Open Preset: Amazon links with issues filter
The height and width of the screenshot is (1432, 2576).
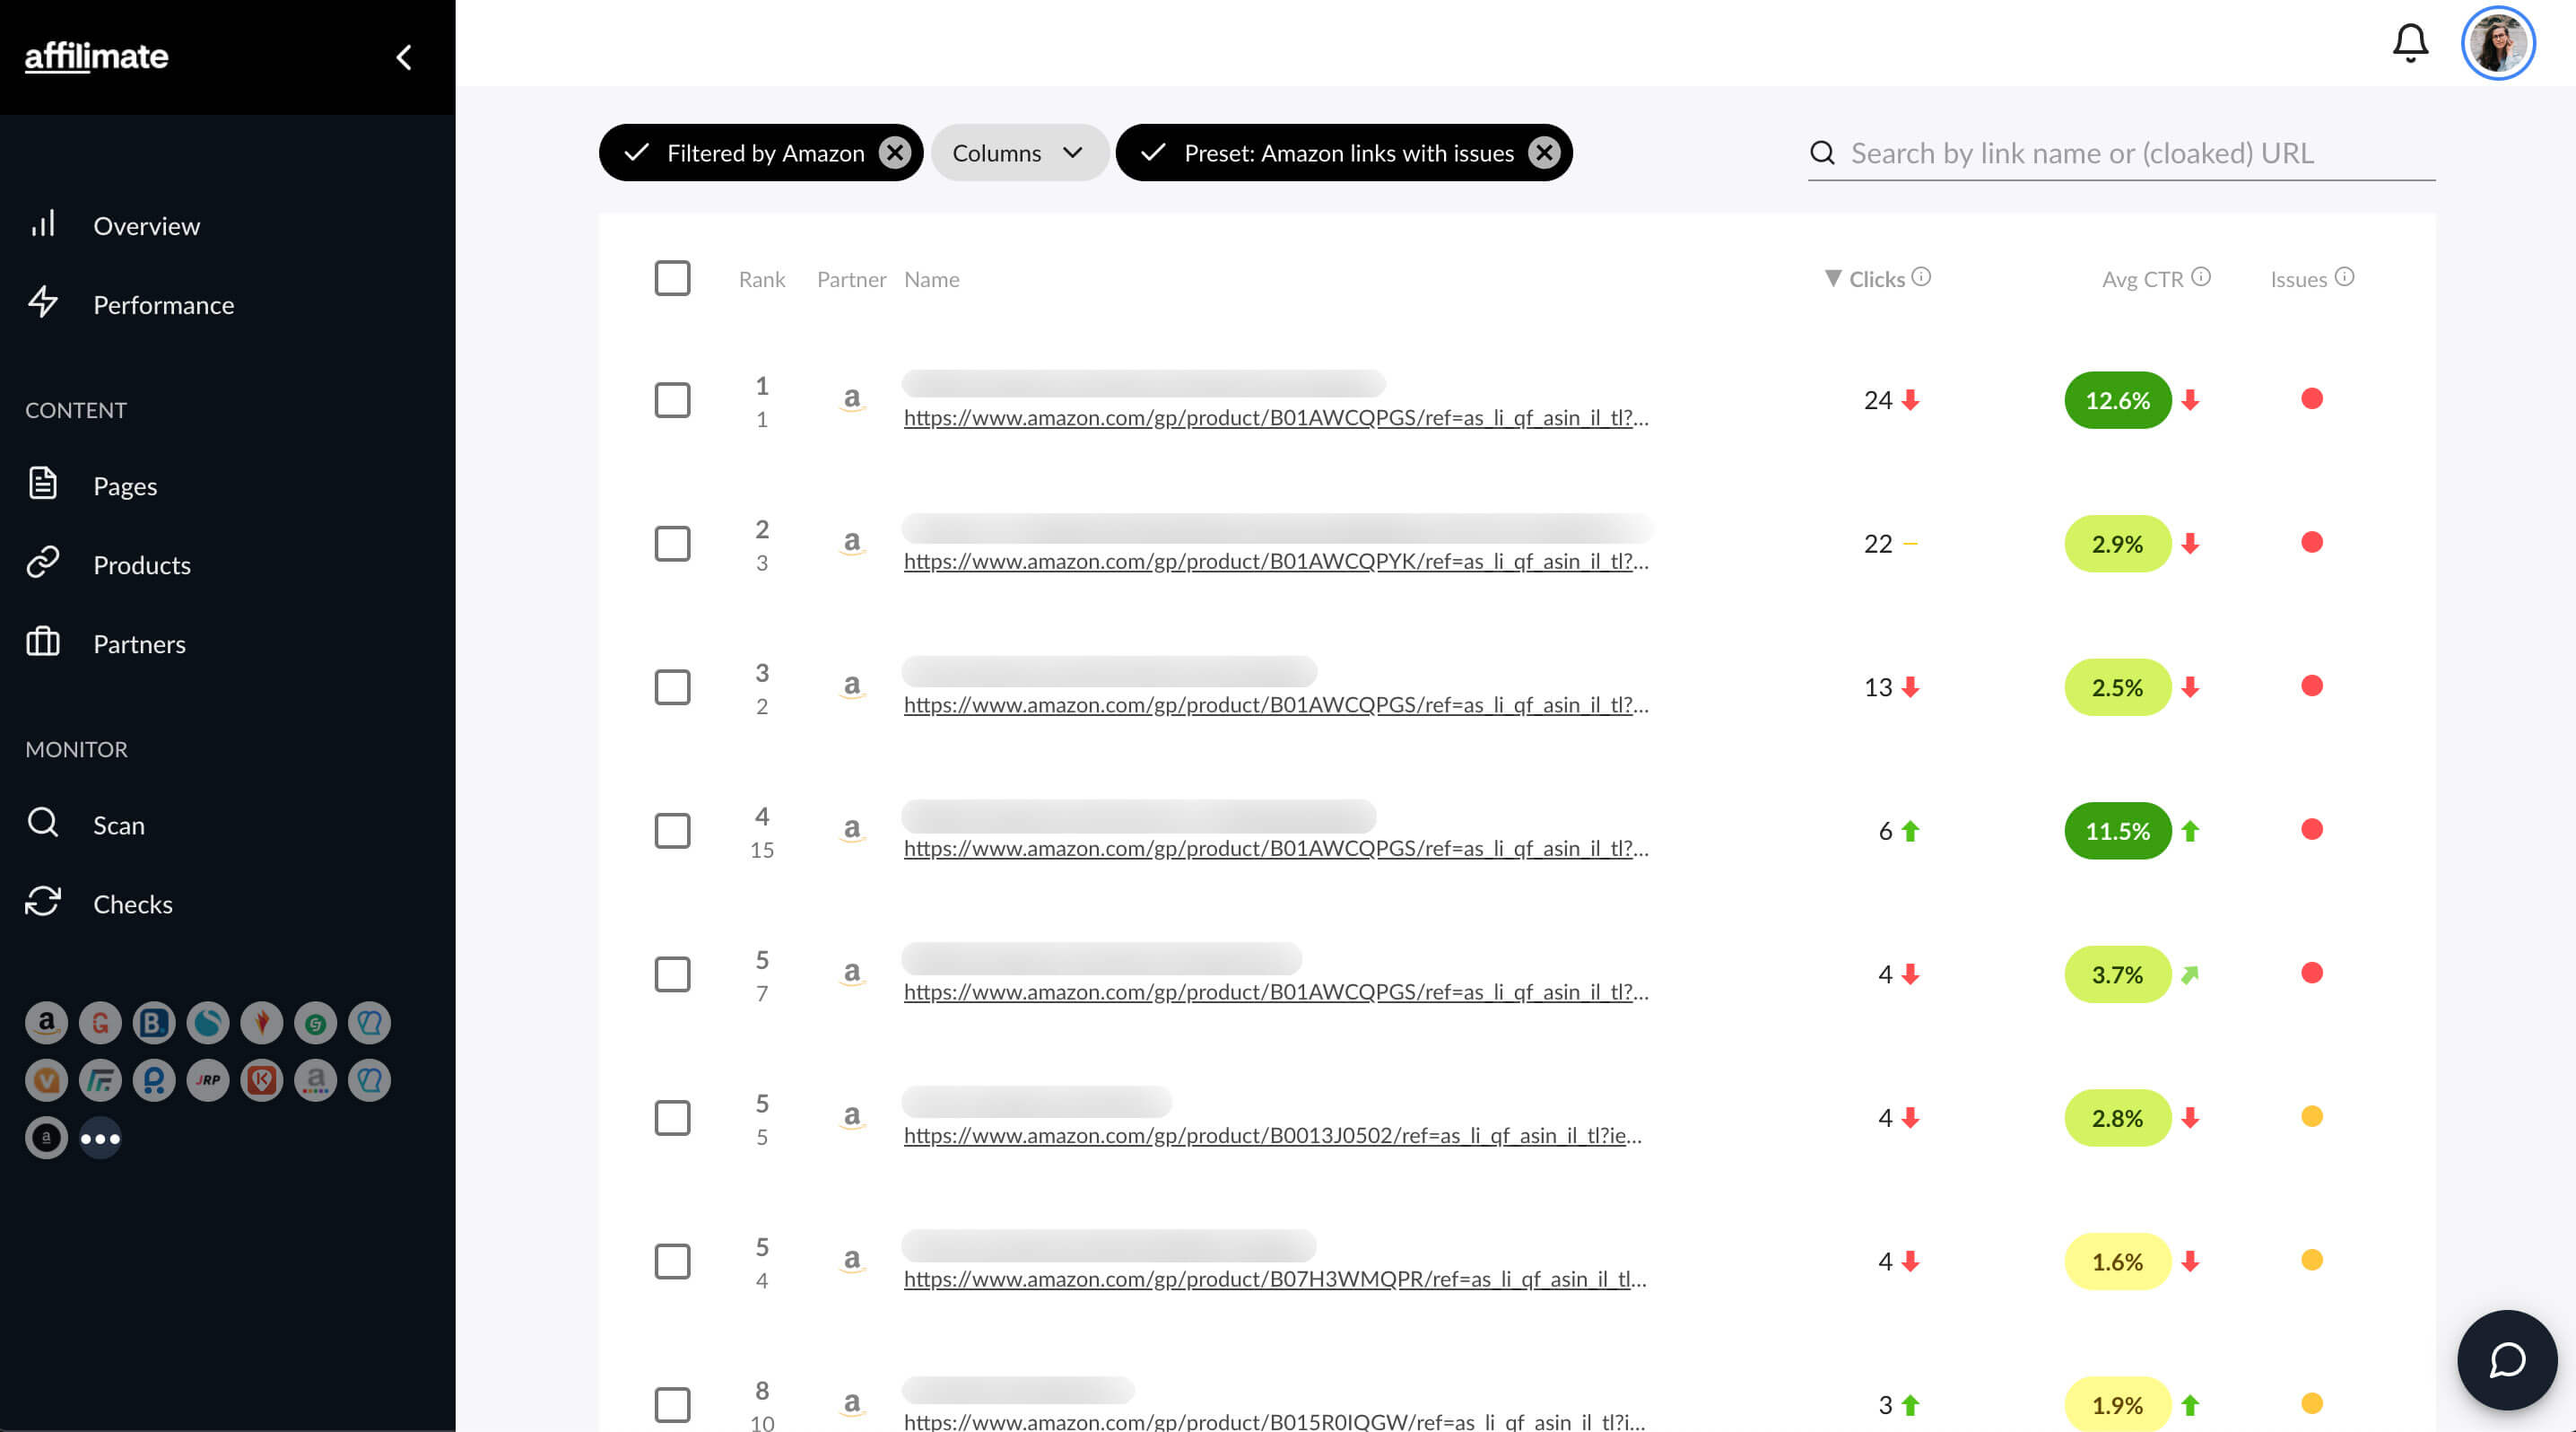pyautogui.click(x=1343, y=153)
